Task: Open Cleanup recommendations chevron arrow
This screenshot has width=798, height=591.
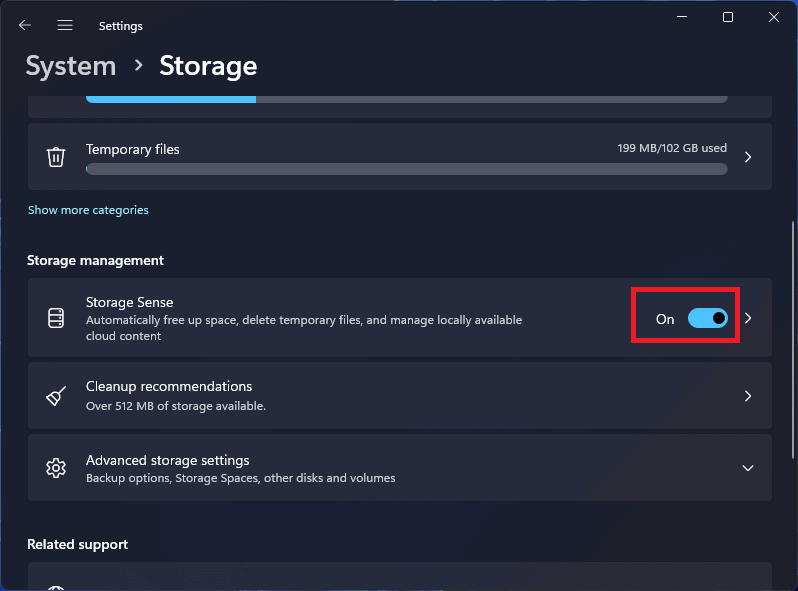Action: (748, 396)
